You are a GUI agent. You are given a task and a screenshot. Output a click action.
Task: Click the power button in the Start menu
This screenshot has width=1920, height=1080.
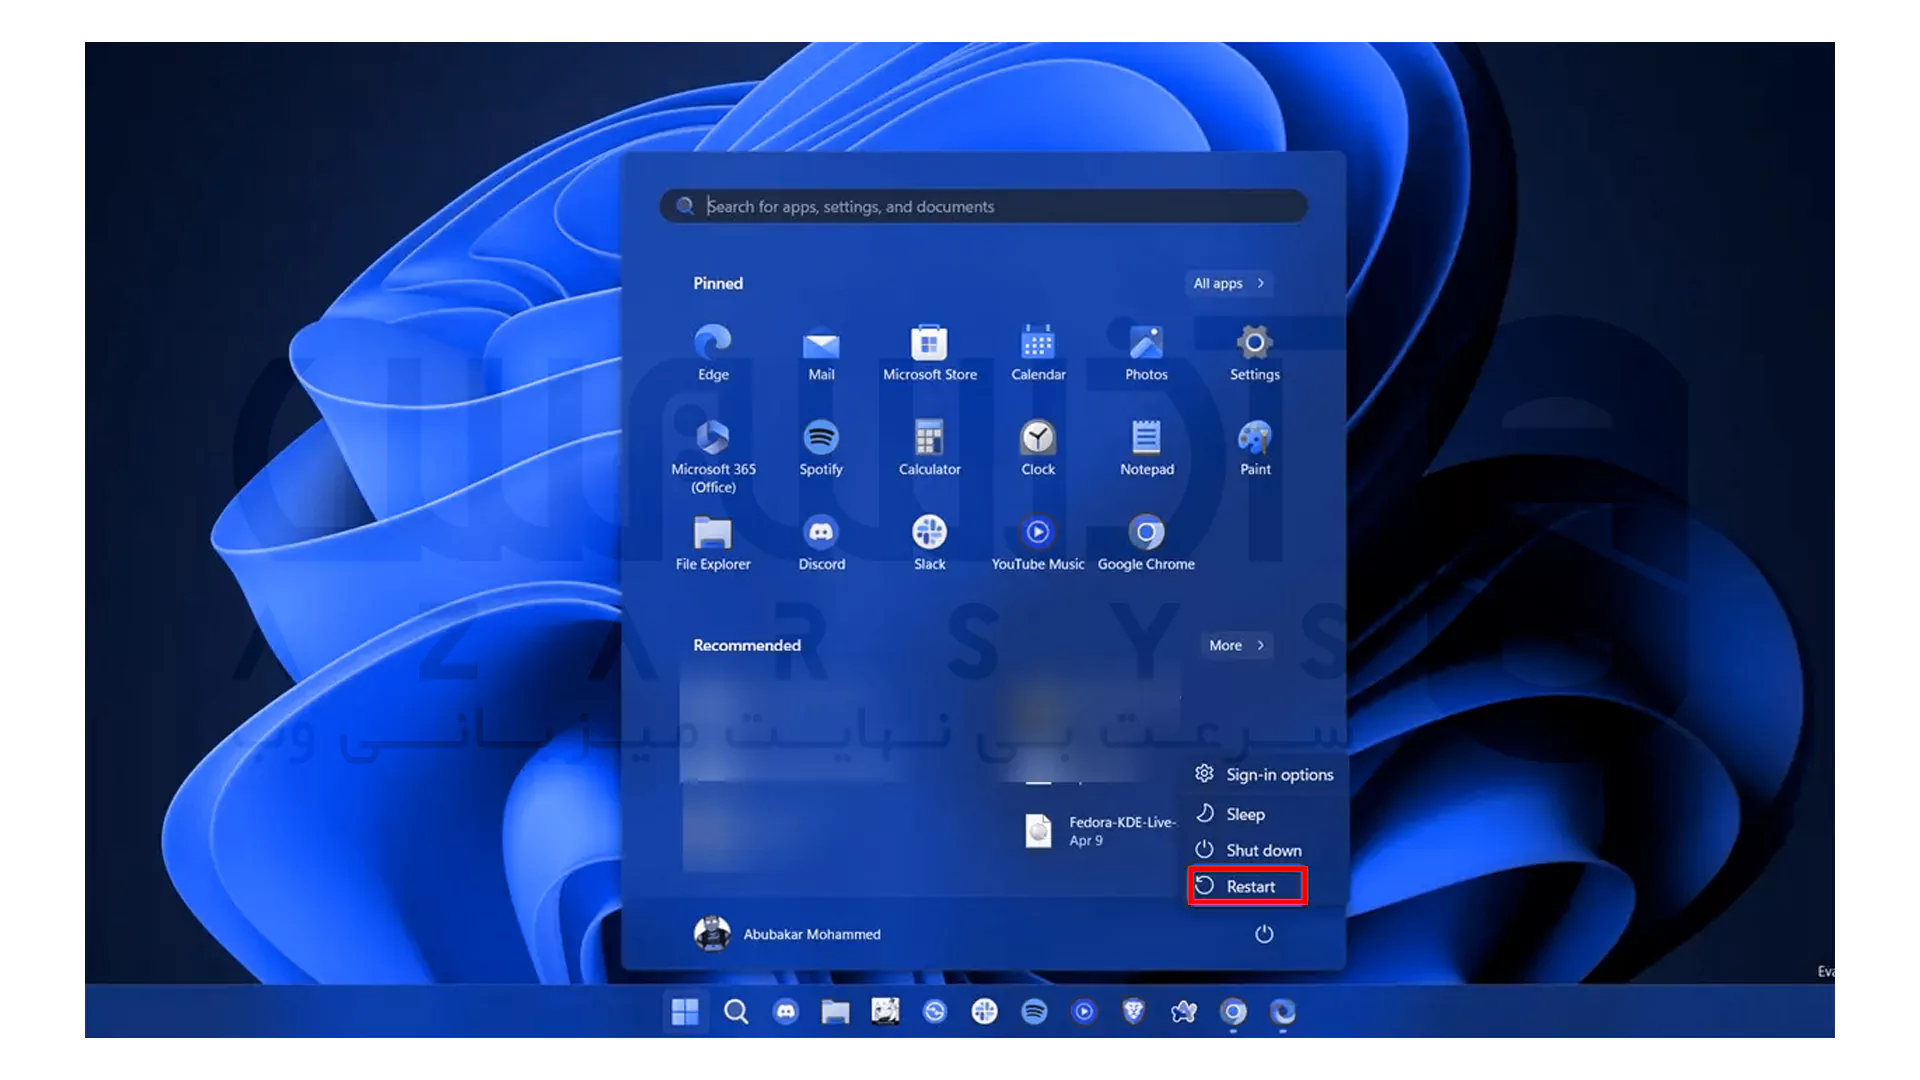coord(1264,934)
